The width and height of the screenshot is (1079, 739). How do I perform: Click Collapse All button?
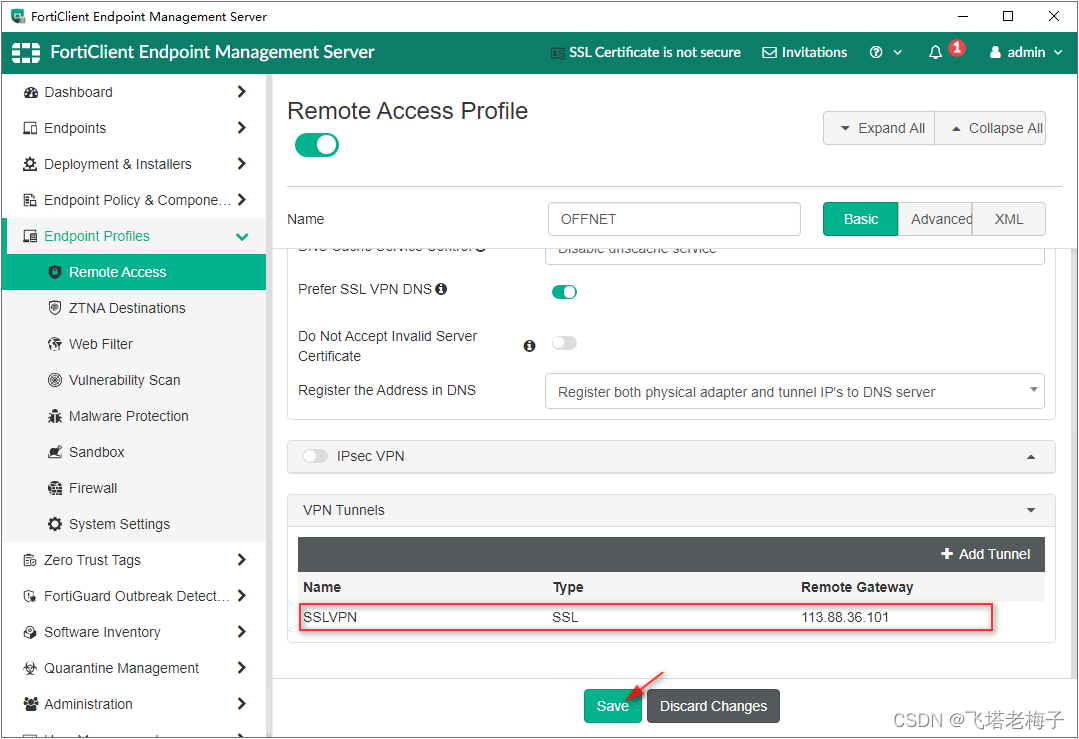990,128
